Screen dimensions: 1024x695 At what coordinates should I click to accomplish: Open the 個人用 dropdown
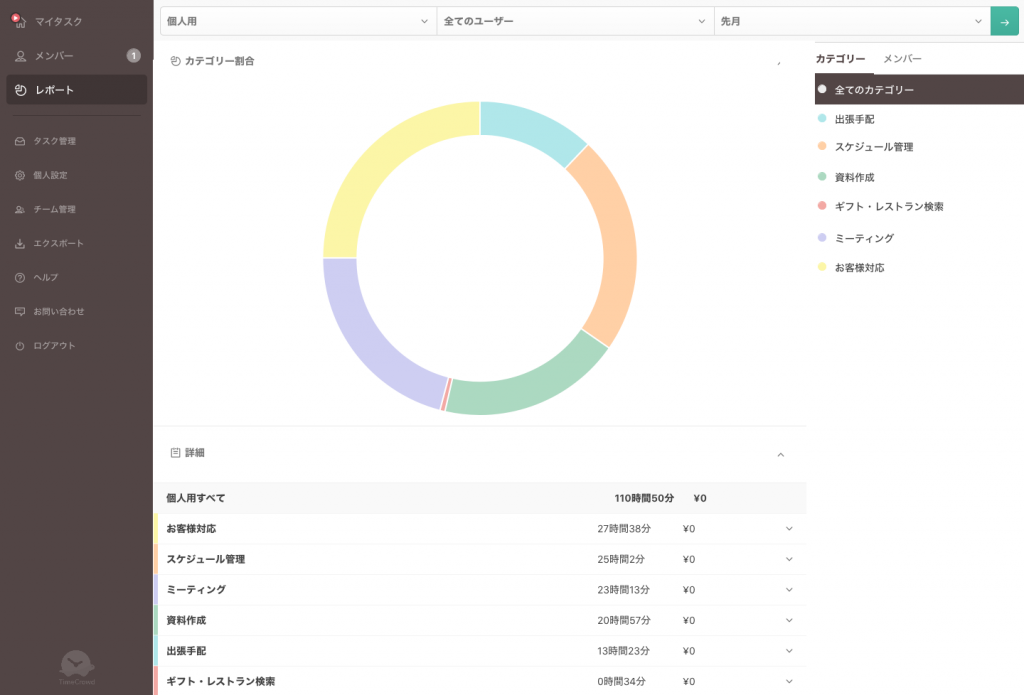coord(297,21)
